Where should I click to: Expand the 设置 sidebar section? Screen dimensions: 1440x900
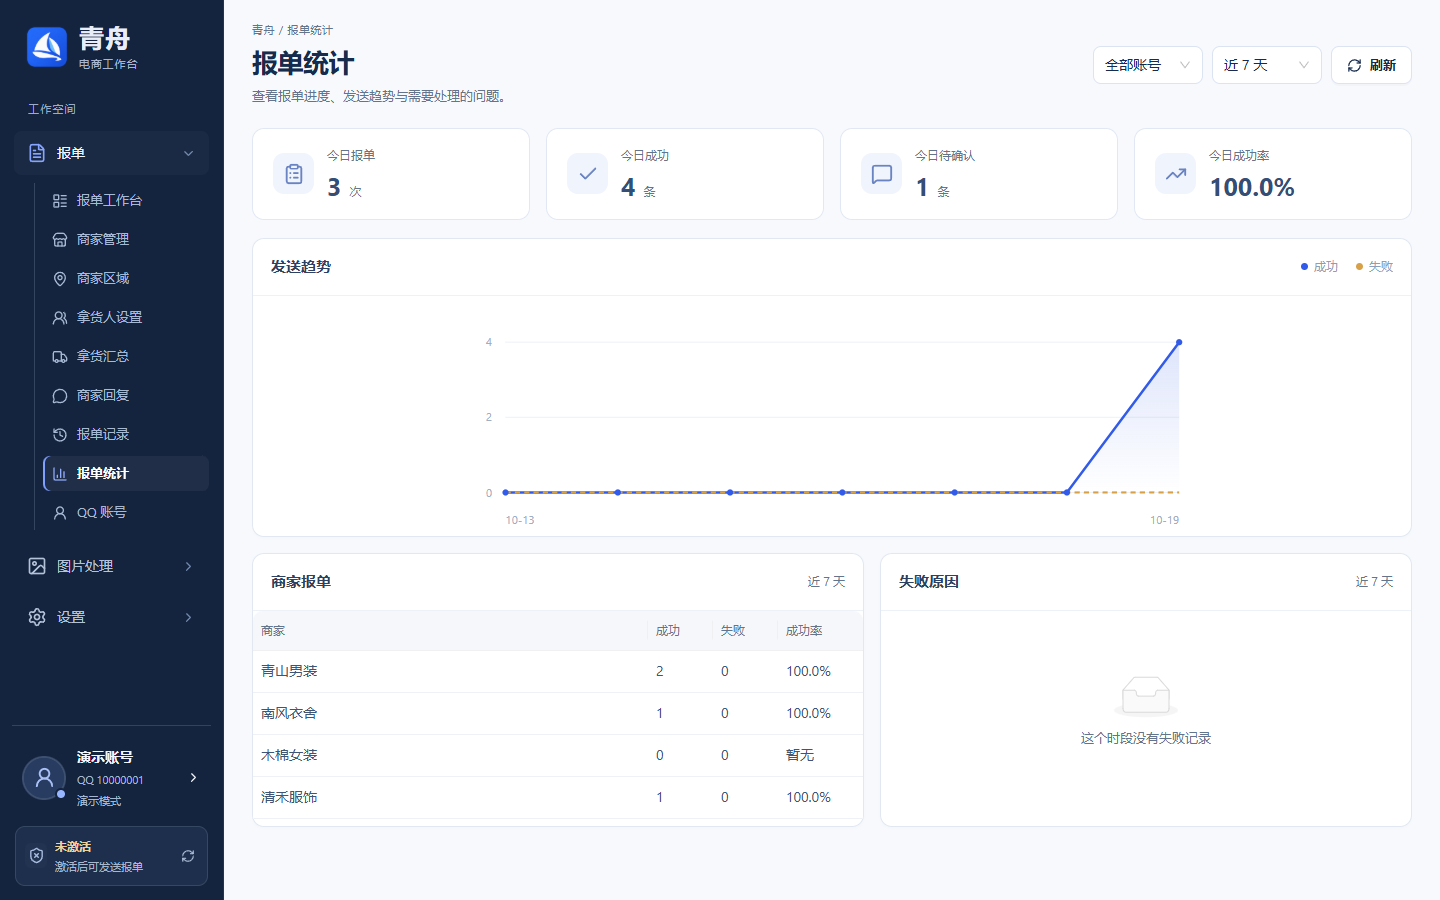coord(111,617)
